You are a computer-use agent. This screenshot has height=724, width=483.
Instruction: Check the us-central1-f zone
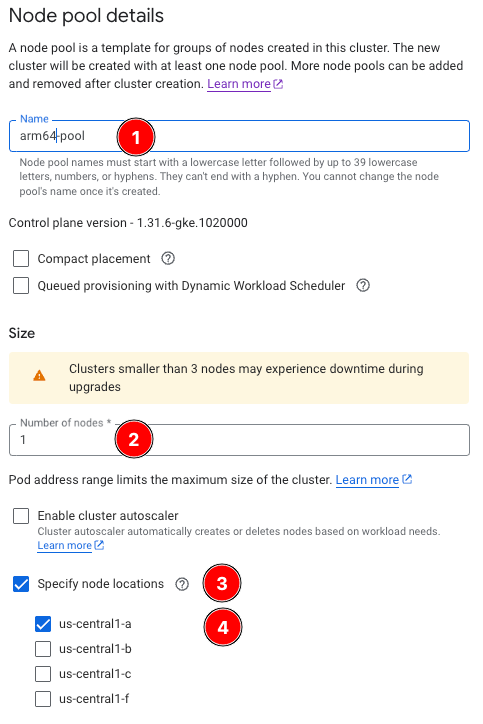tap(43, 699)
